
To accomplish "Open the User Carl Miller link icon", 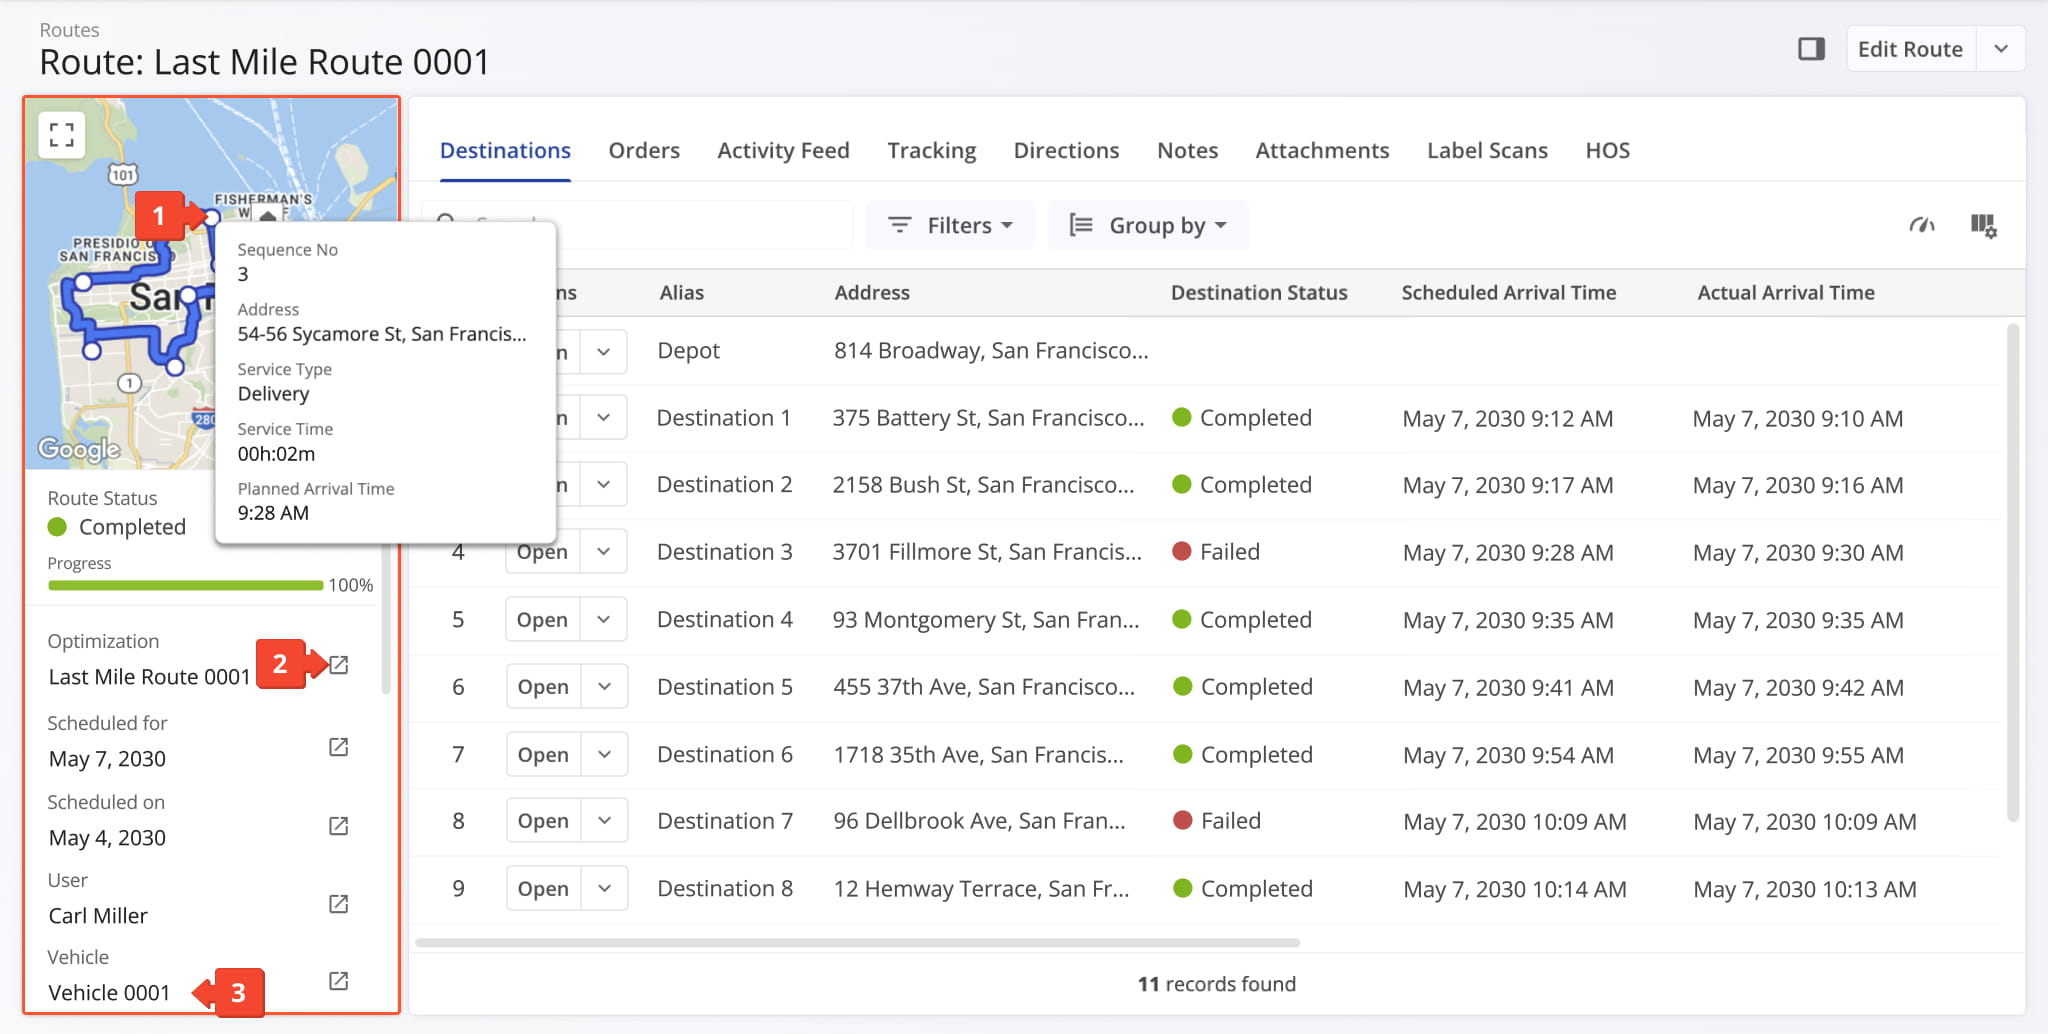I will click(x=339, y=904).
